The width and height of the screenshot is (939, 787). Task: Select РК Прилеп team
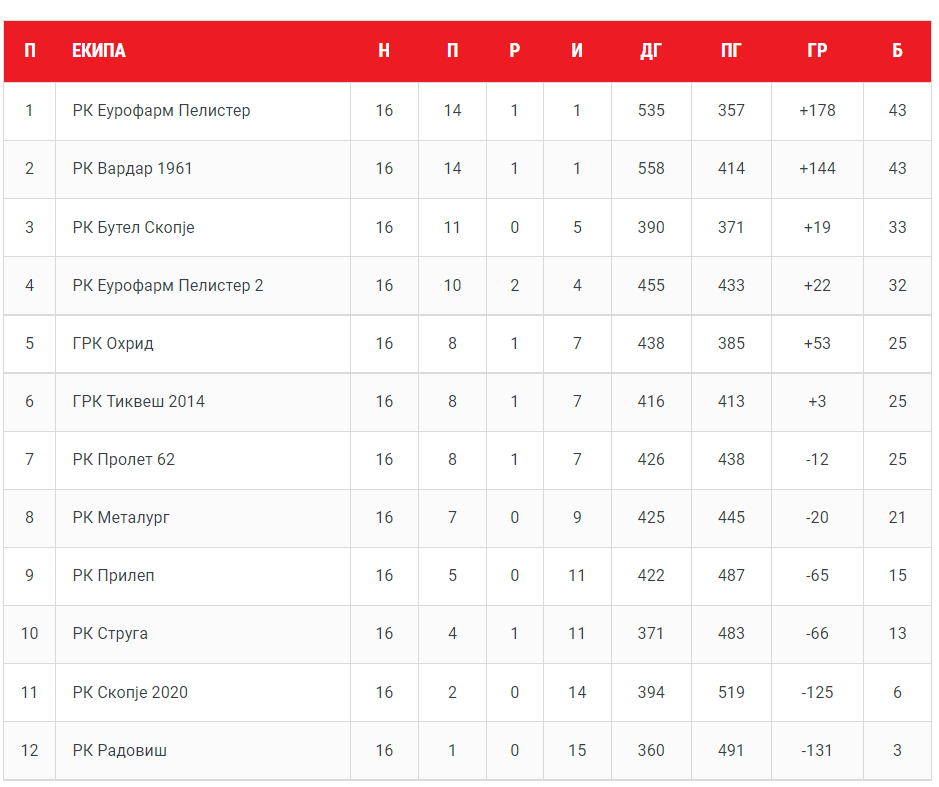click(x=113, y=575)
